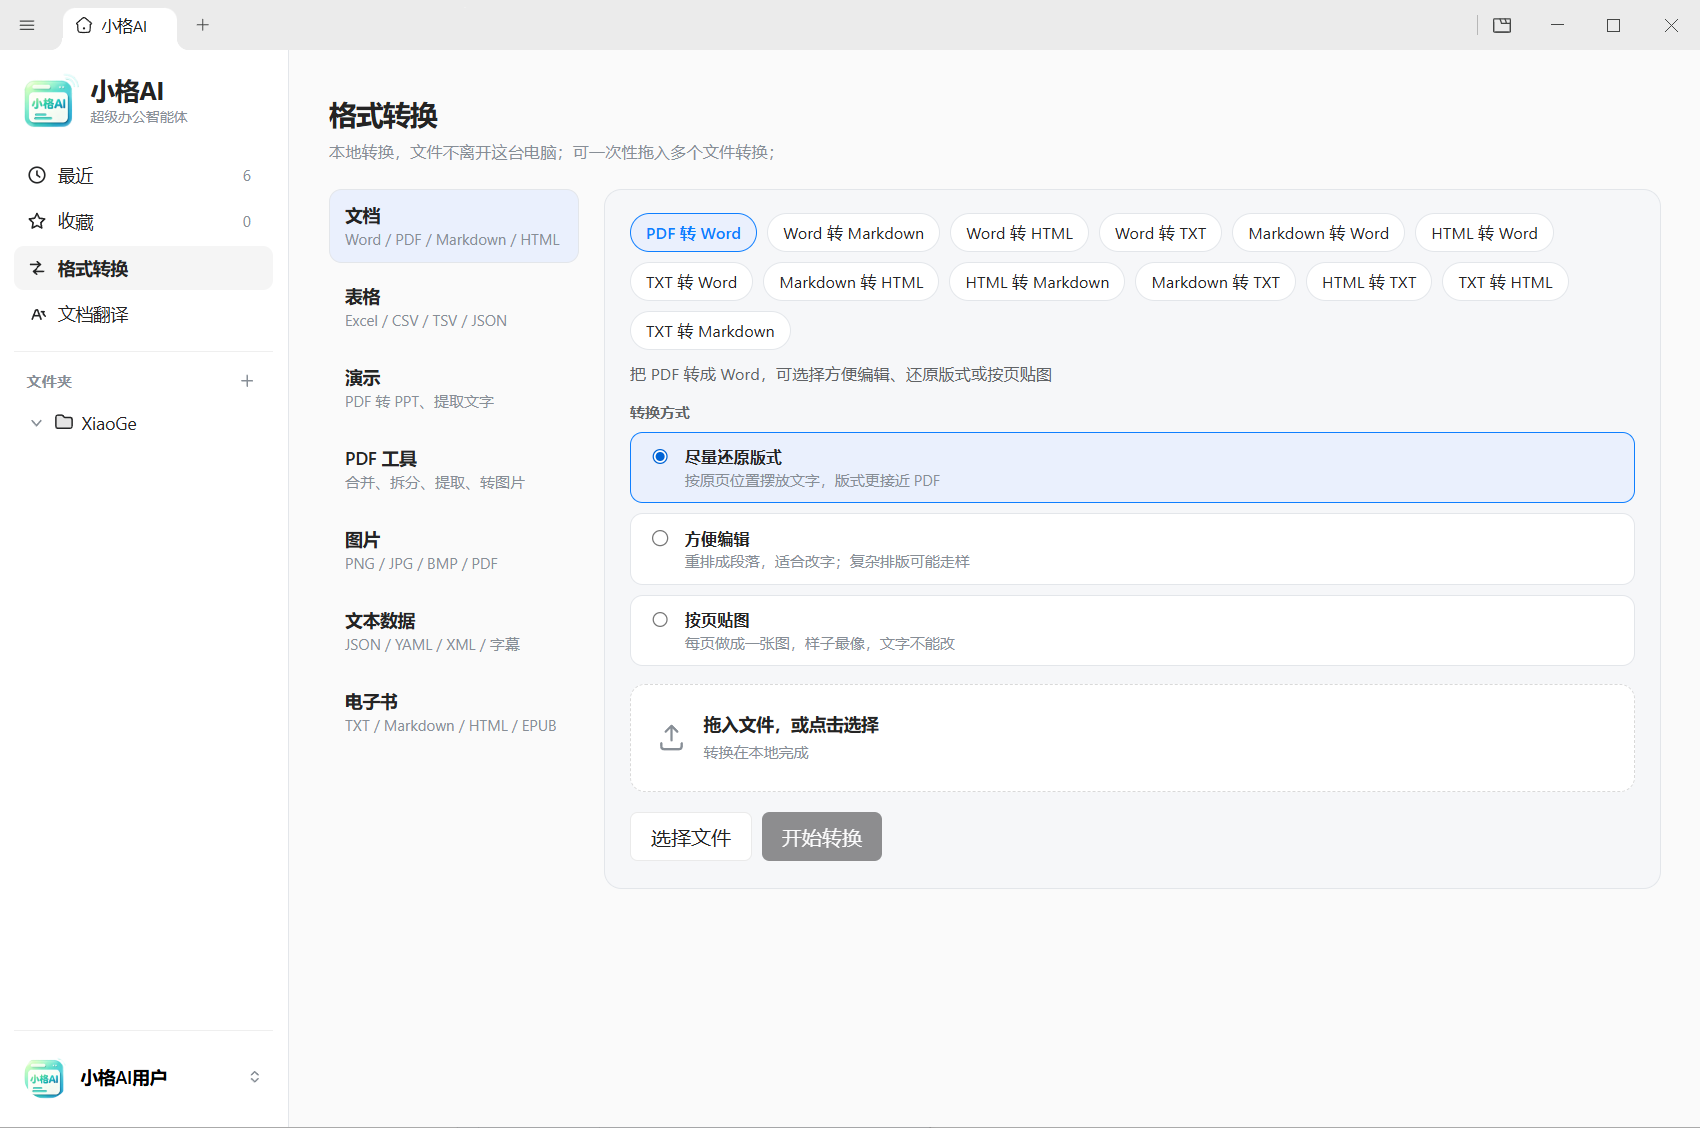
Task: Select 图片 category
Action: click(x=454, y=550)
